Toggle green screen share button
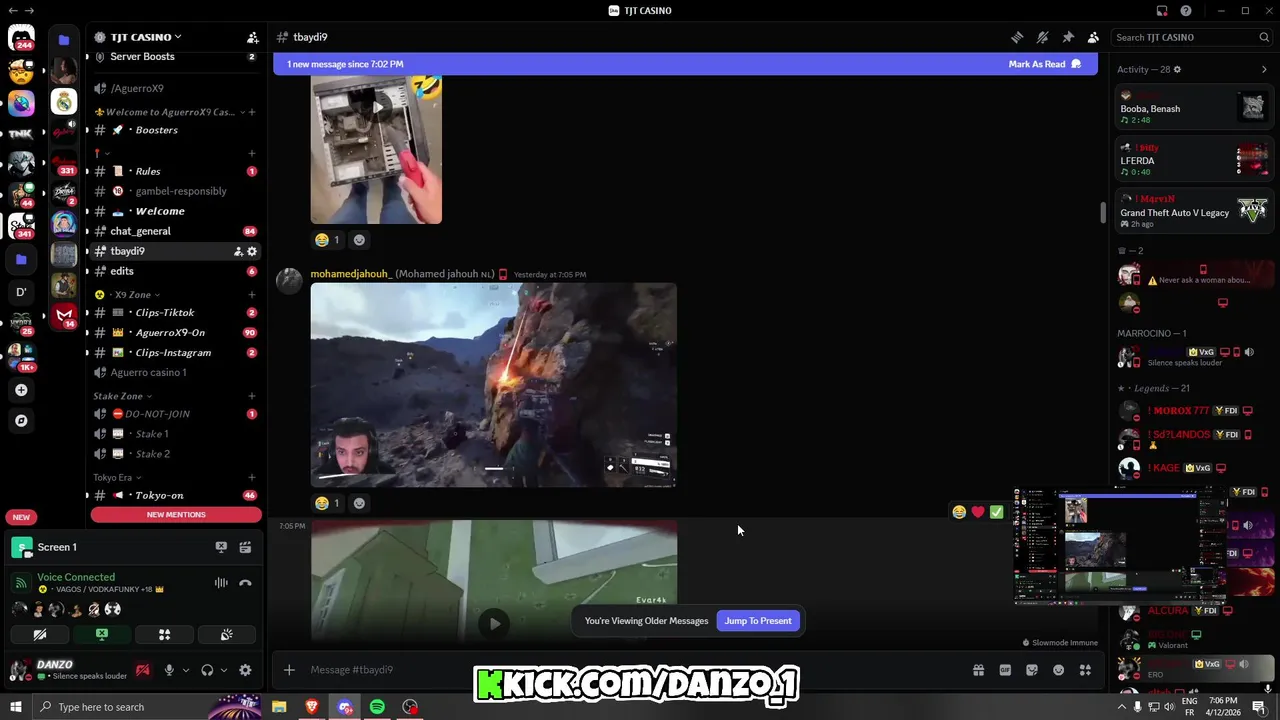Viewport: 1280px width, 720px height. click(102, 634)
